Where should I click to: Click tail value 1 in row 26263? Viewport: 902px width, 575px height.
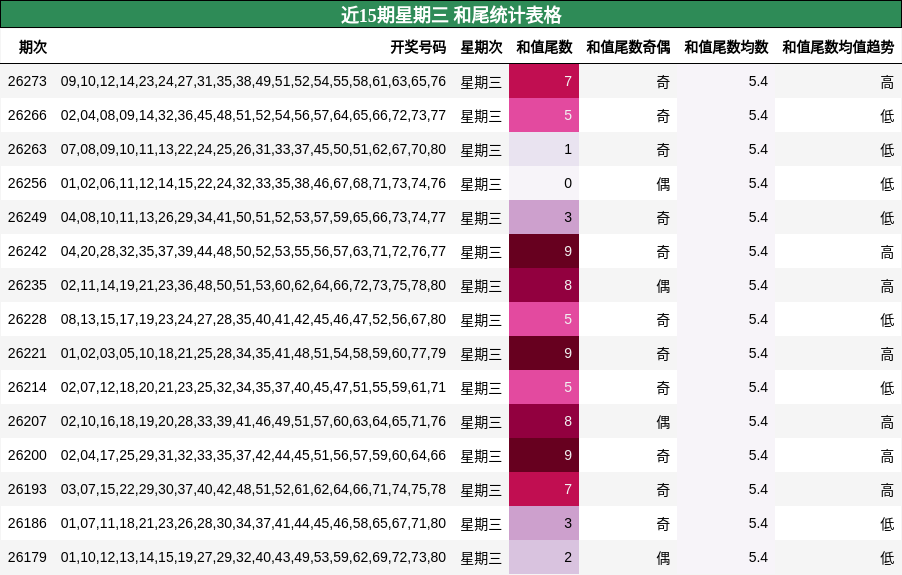tap(544, 150)
